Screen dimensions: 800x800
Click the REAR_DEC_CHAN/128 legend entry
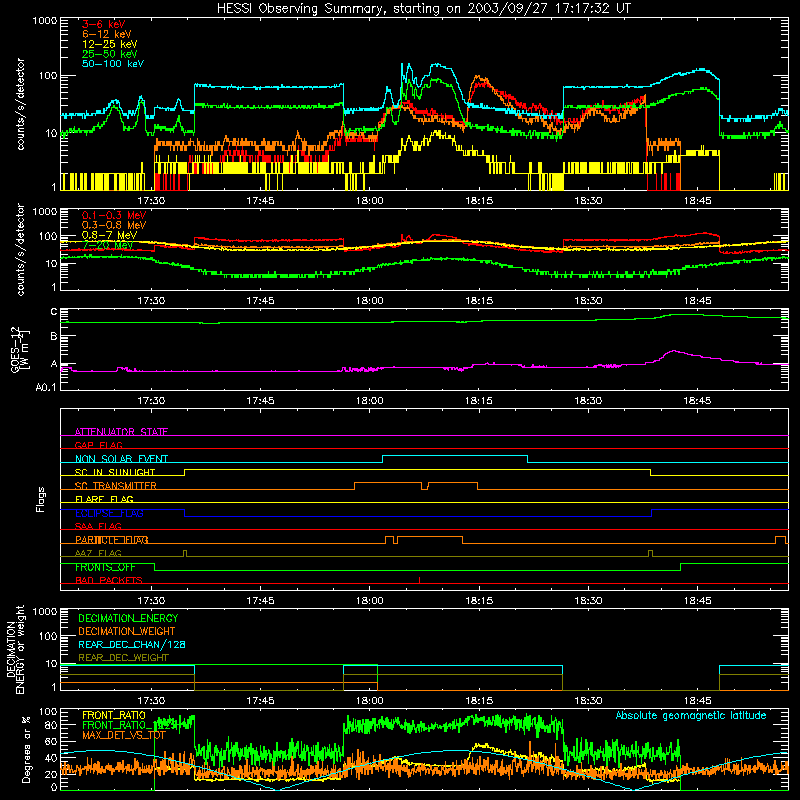[132, 644]
